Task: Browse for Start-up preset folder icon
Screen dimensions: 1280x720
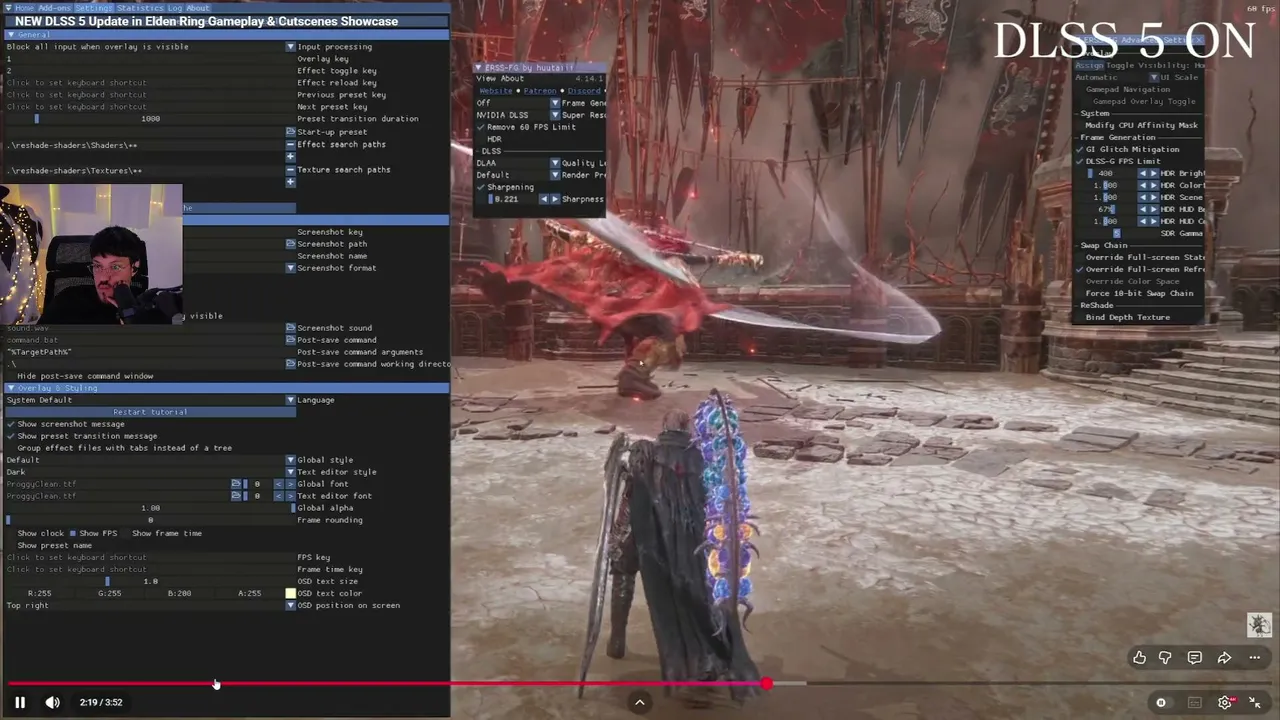Action: (290, 132)
